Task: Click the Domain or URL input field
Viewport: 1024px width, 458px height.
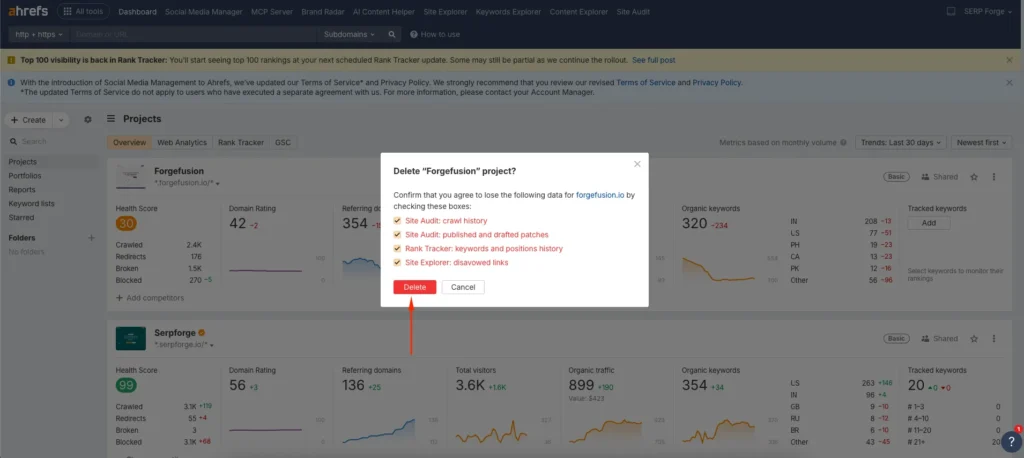Action: tap(194, 34)
